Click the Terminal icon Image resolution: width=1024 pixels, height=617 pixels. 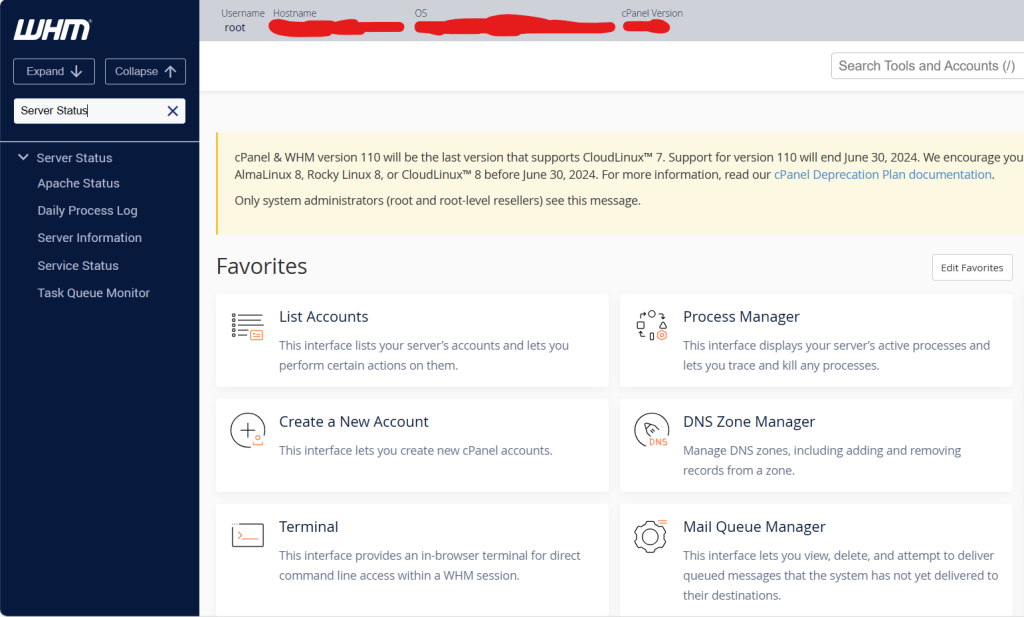pyautogui.click(x=247, y=535)
